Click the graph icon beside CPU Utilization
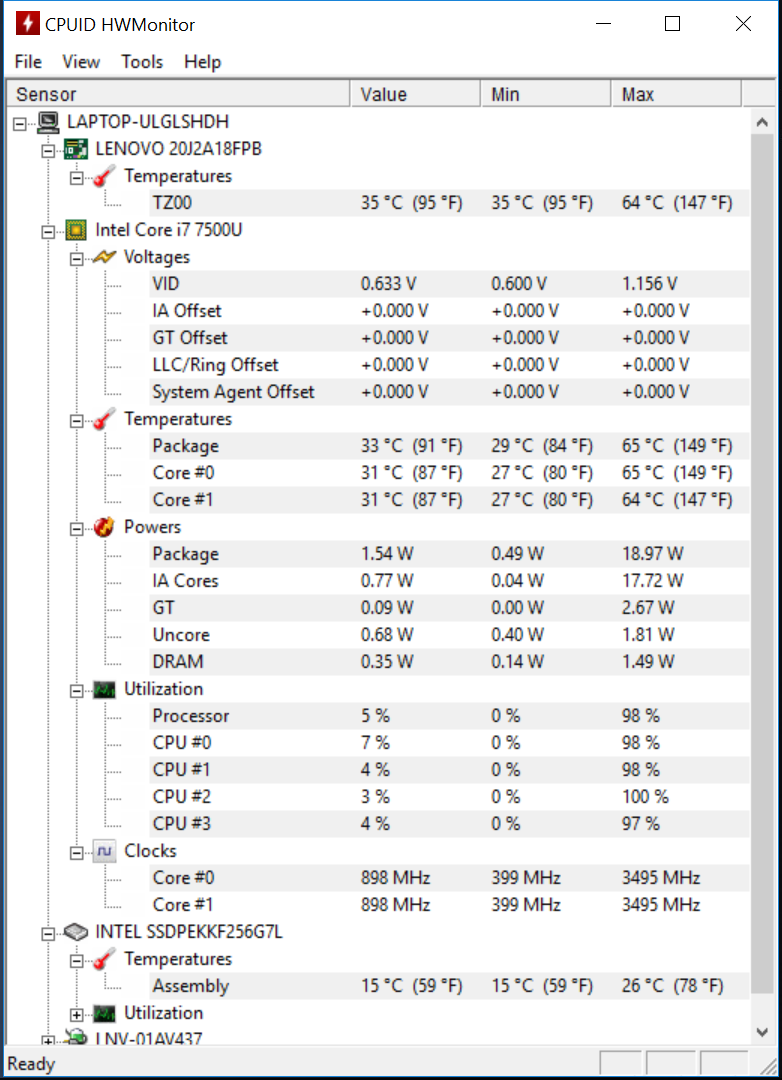This screenshot has height=1080, width=782. click(104, 689)
